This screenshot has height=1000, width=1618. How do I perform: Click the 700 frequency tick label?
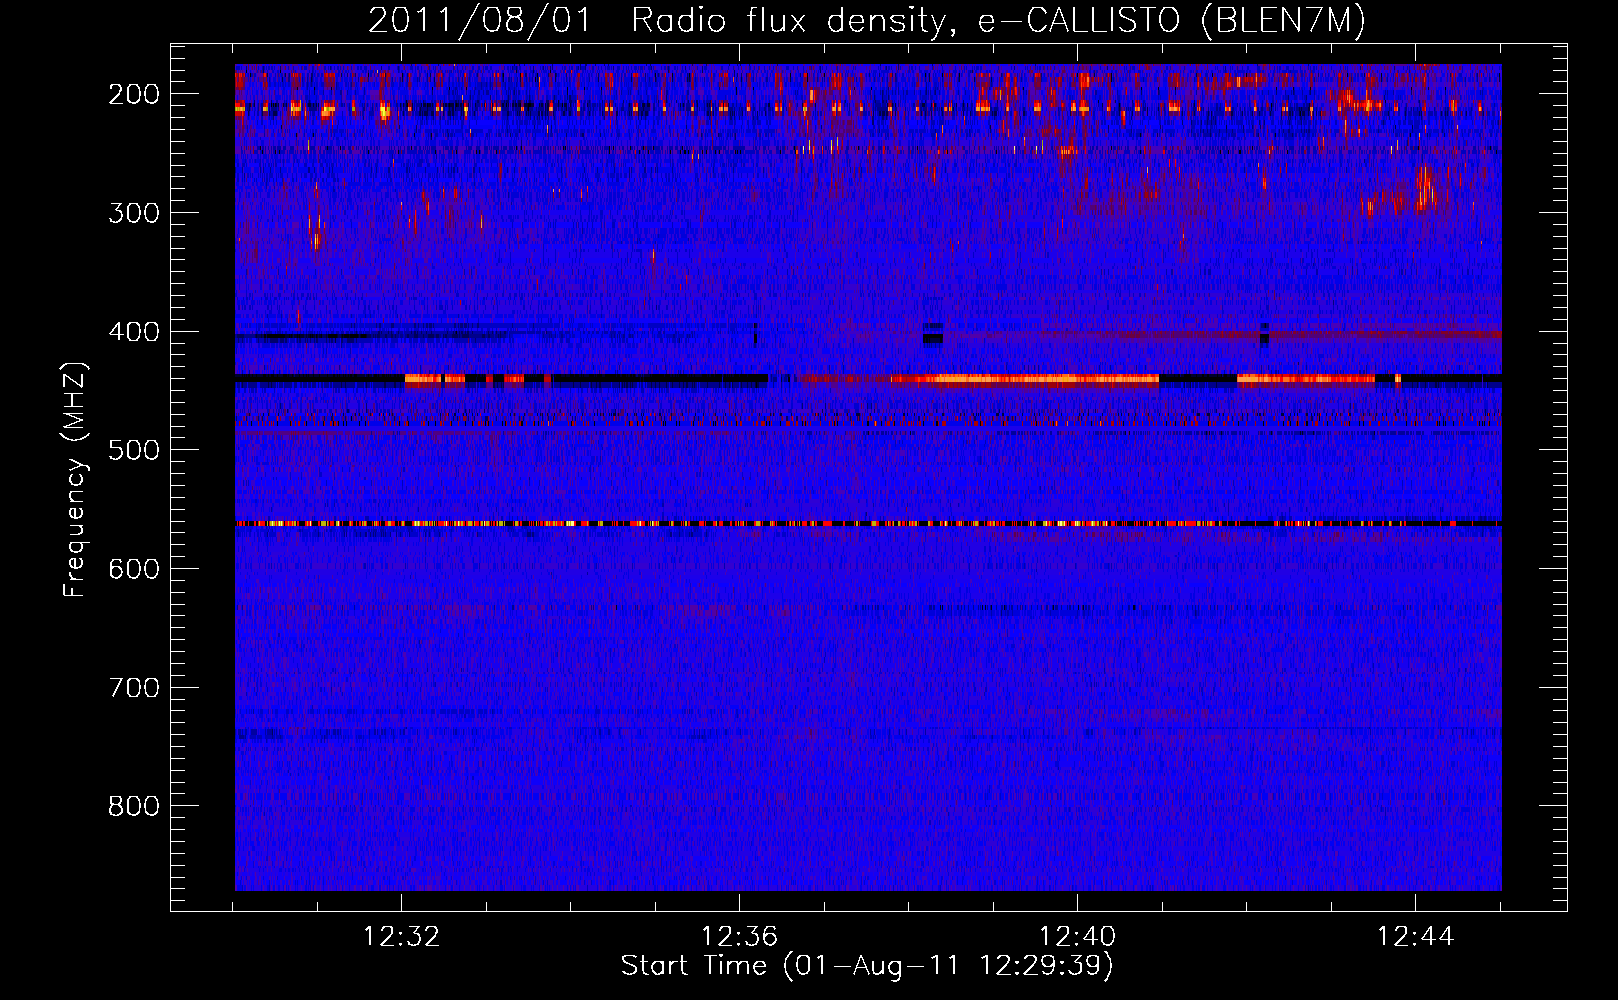point(134,689)
